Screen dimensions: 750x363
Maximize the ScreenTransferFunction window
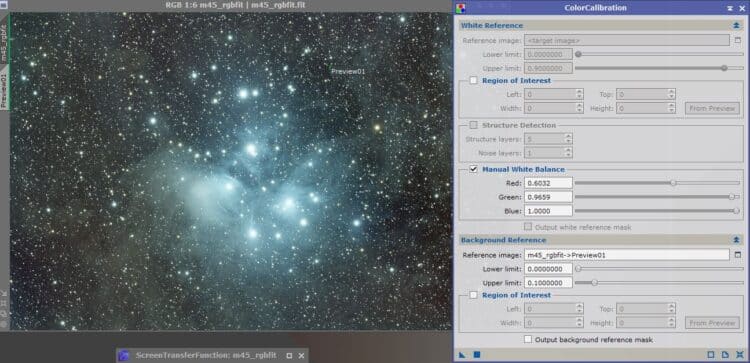click(x=289, y=355)
